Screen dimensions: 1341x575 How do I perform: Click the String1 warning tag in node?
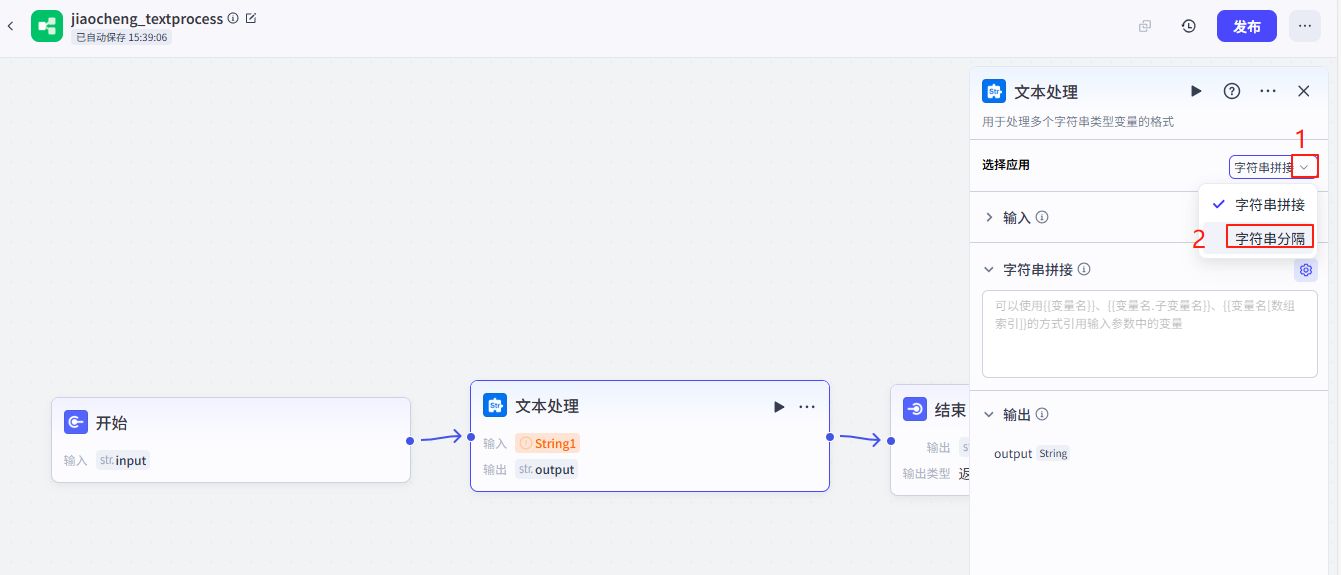tap(547, 443)
